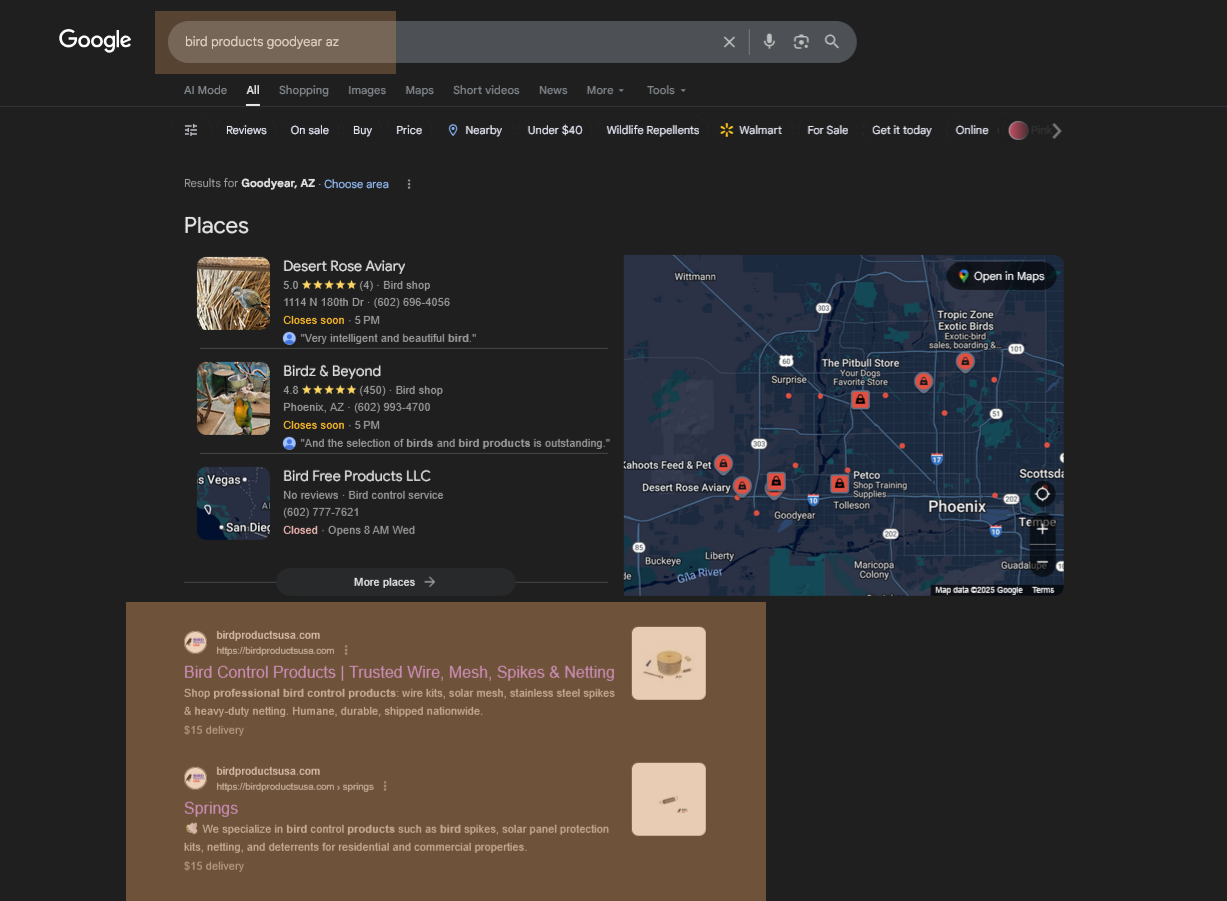Enable the On sale filter chip
This screenshot has width=1227, height=901.
[x=309, y=130]
